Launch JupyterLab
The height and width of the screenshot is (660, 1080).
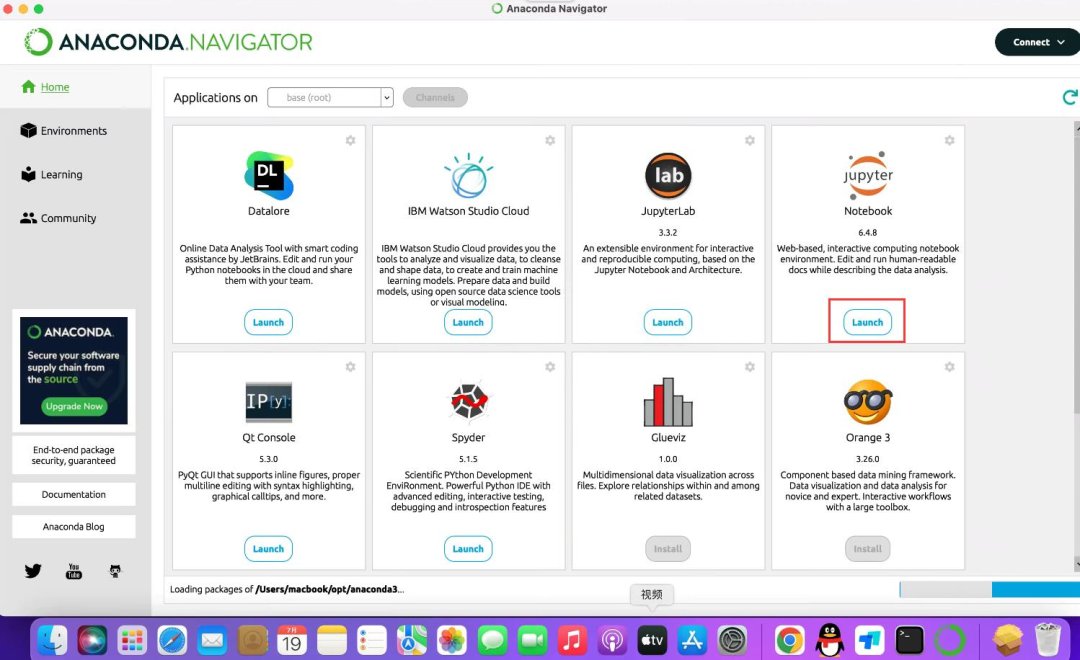pyautogui.click(x=668, y=322)
